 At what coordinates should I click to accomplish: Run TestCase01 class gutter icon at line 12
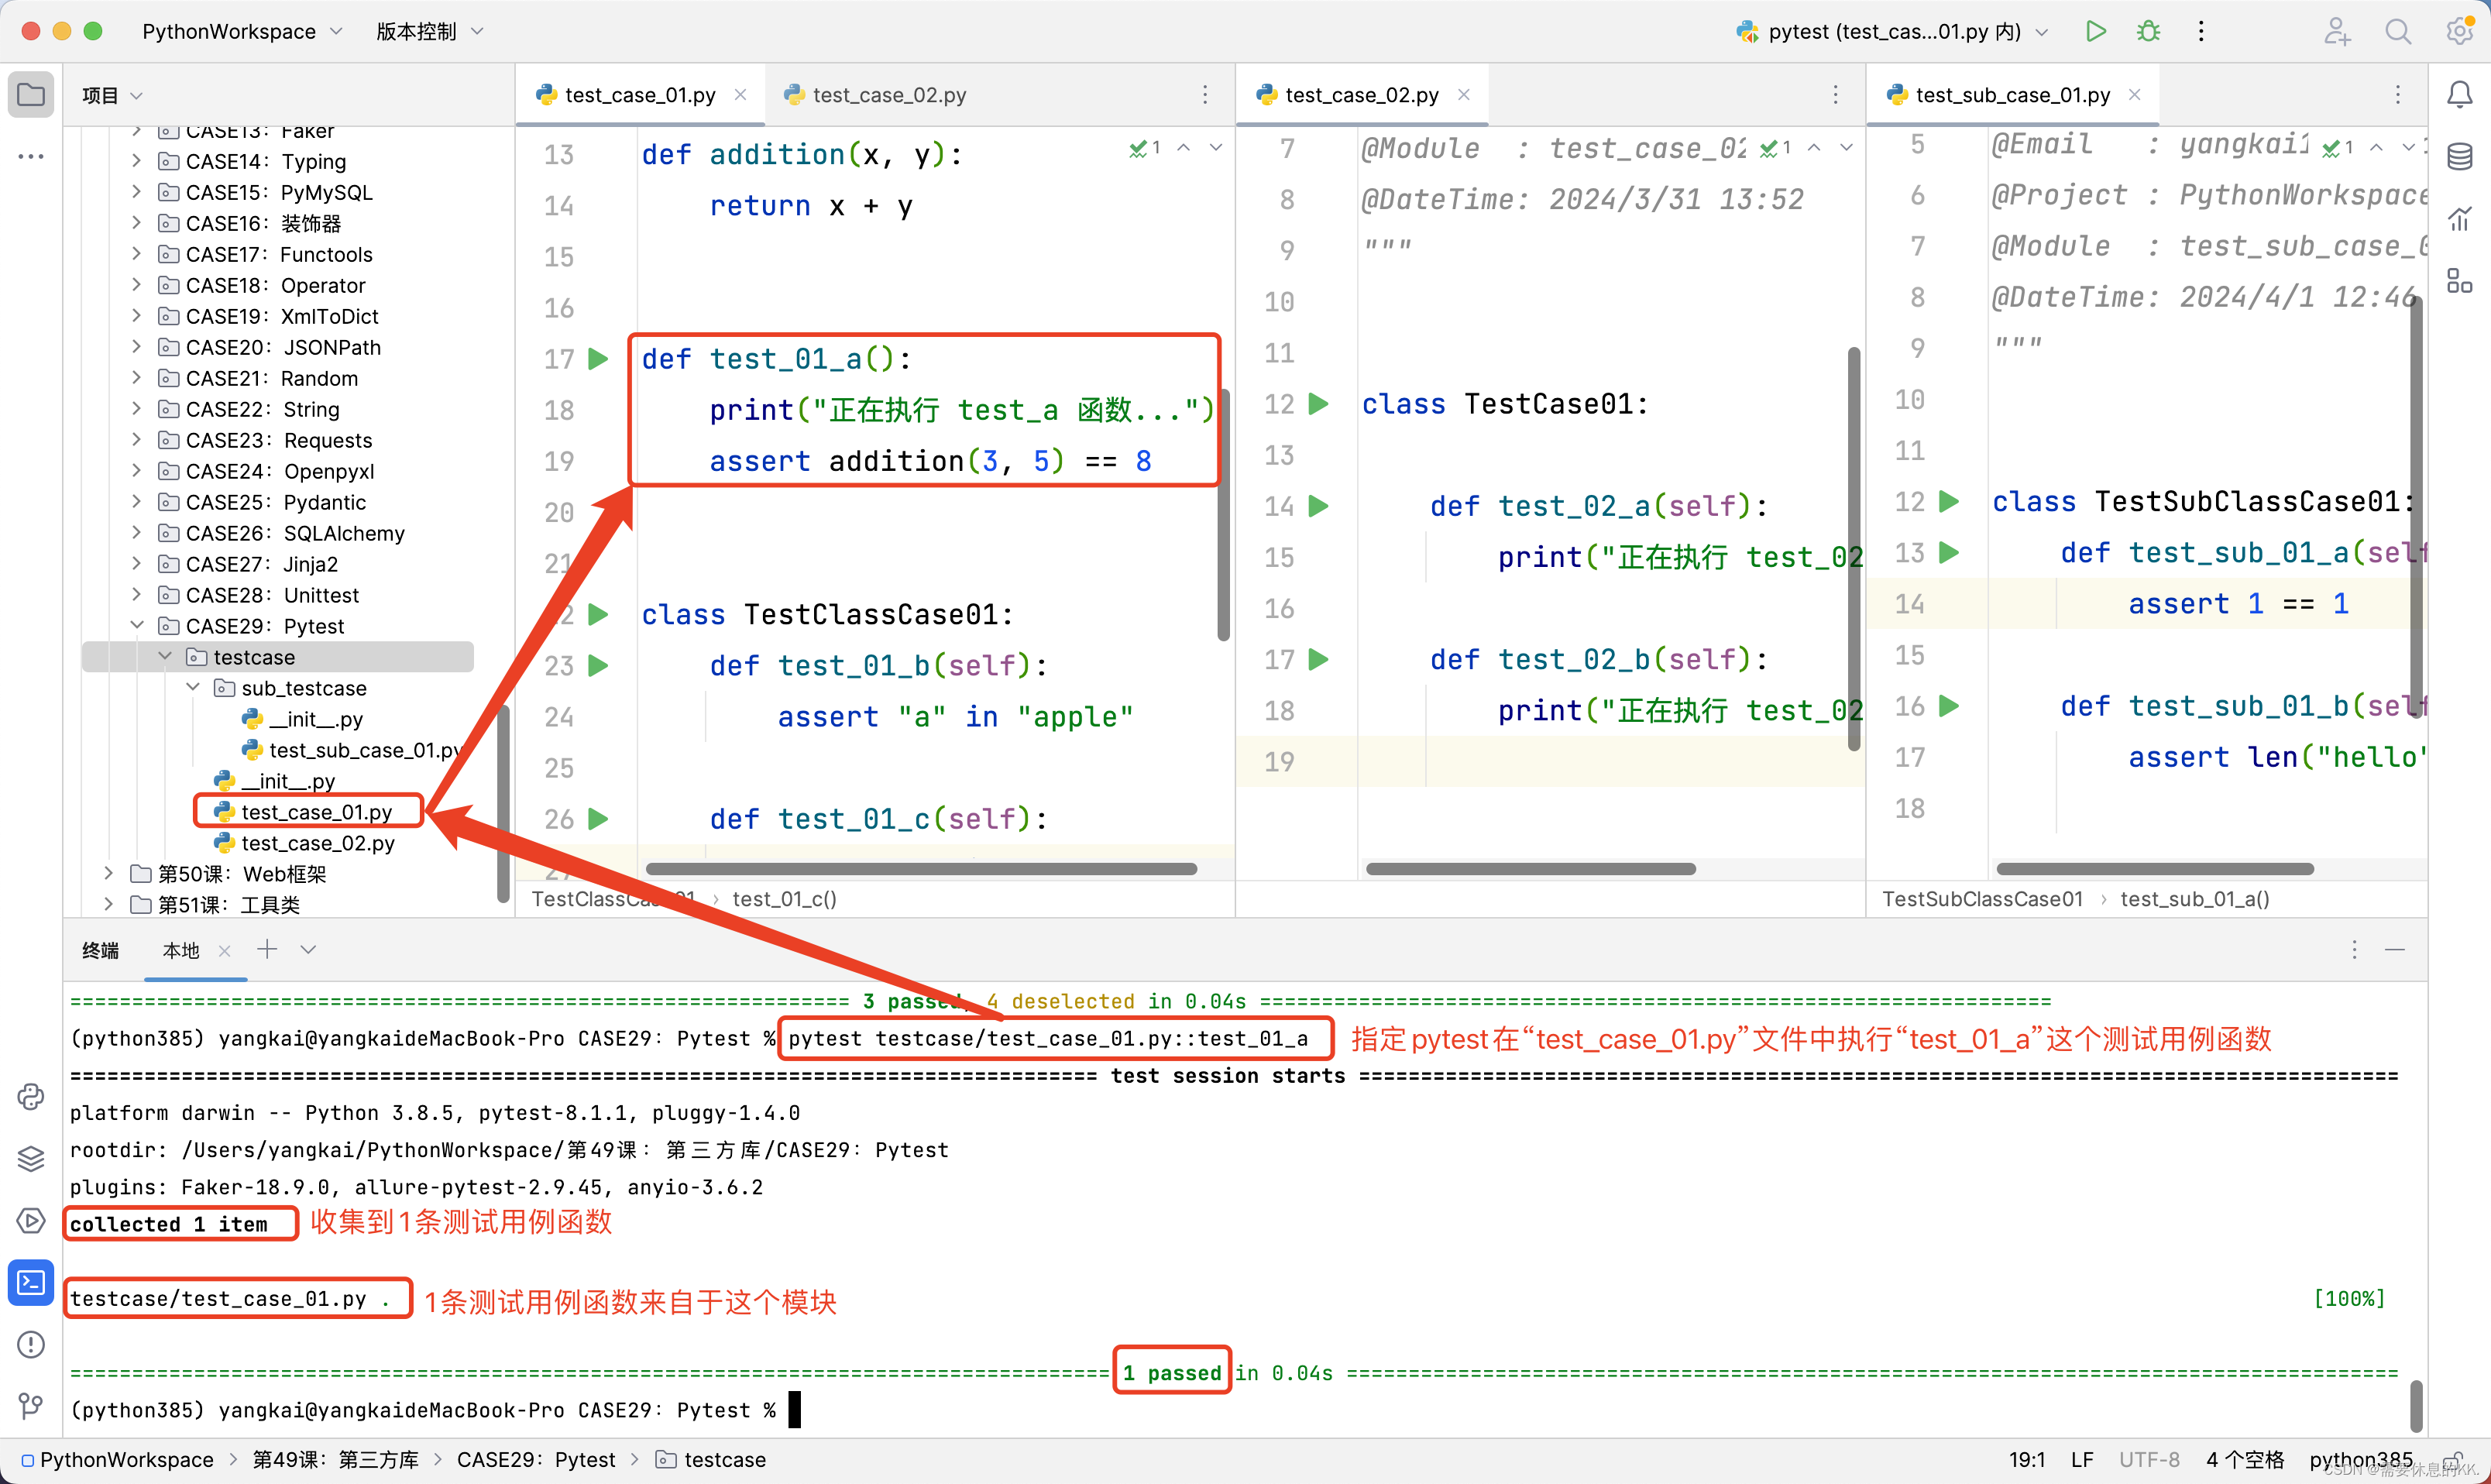[x=1319, y=403]
